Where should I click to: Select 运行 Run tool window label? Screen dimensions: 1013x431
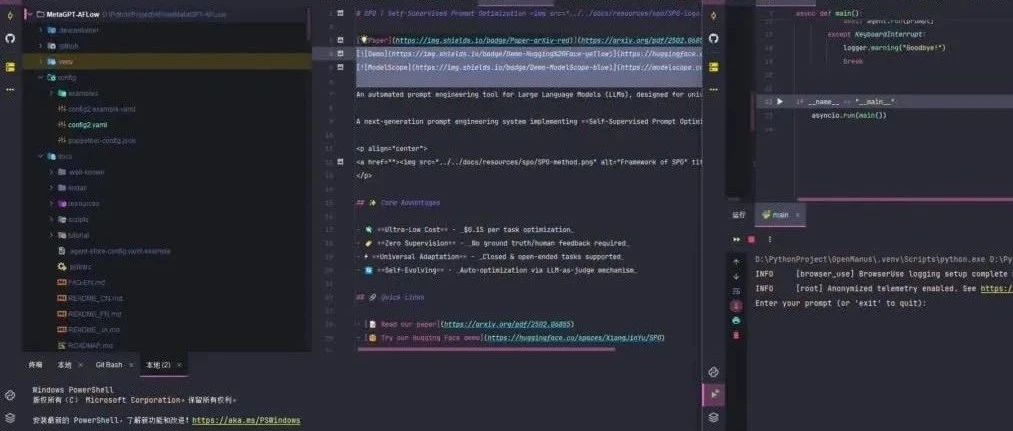[x=739, y=215]
